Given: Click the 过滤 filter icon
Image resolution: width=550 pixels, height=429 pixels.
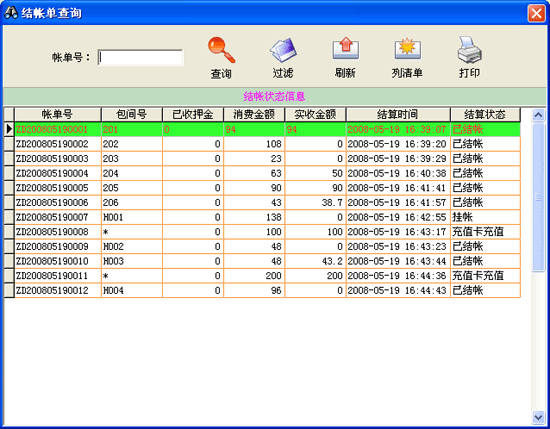Looking at the screenshot, I should (x=283, y=50).
